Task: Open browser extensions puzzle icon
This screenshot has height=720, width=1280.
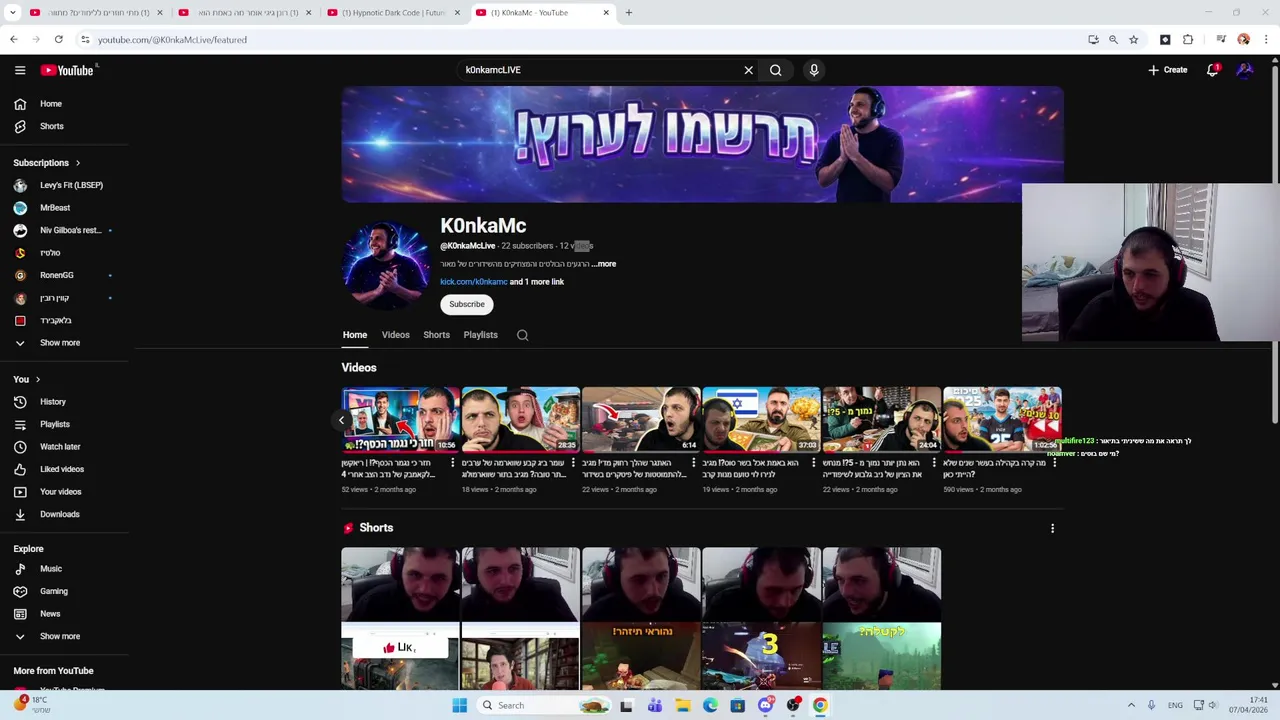Action: click(x=1188, y=40)
